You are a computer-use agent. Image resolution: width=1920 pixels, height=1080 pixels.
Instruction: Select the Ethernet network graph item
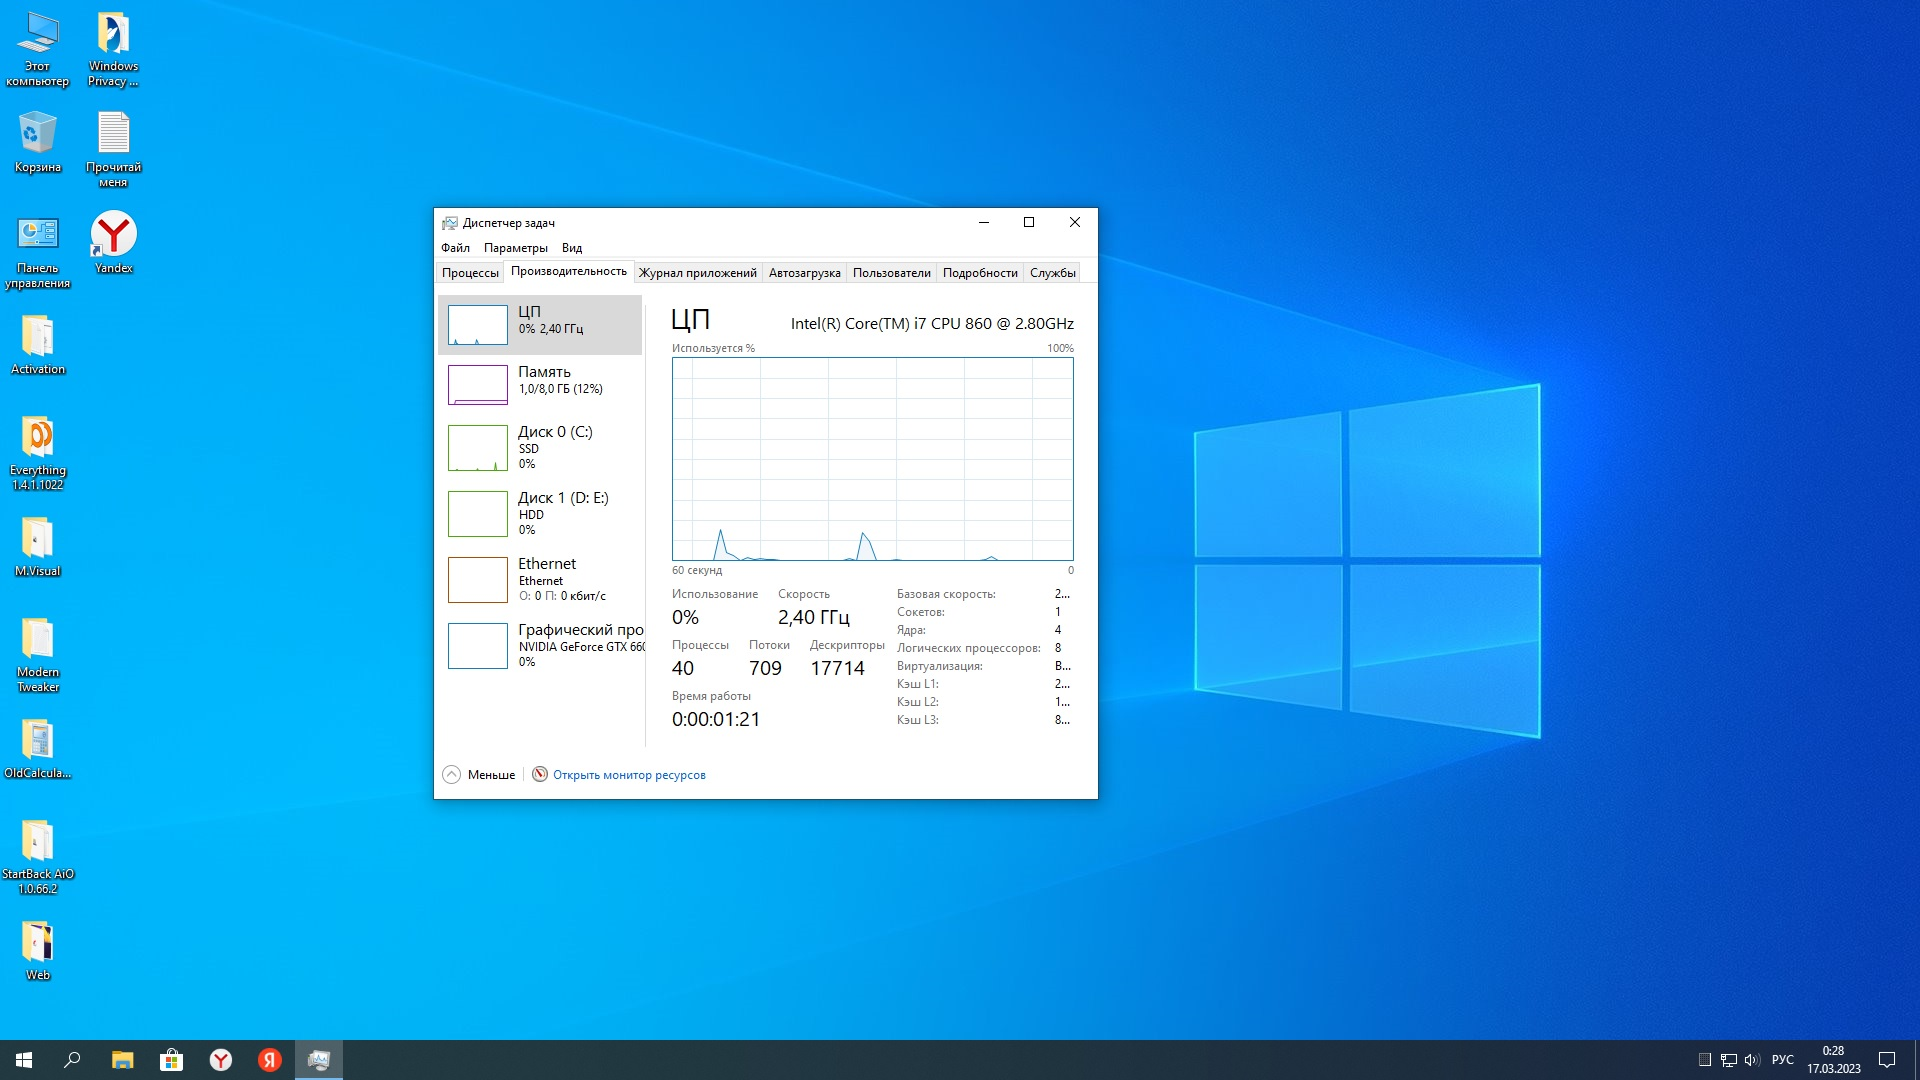click(x=540, y=579)
